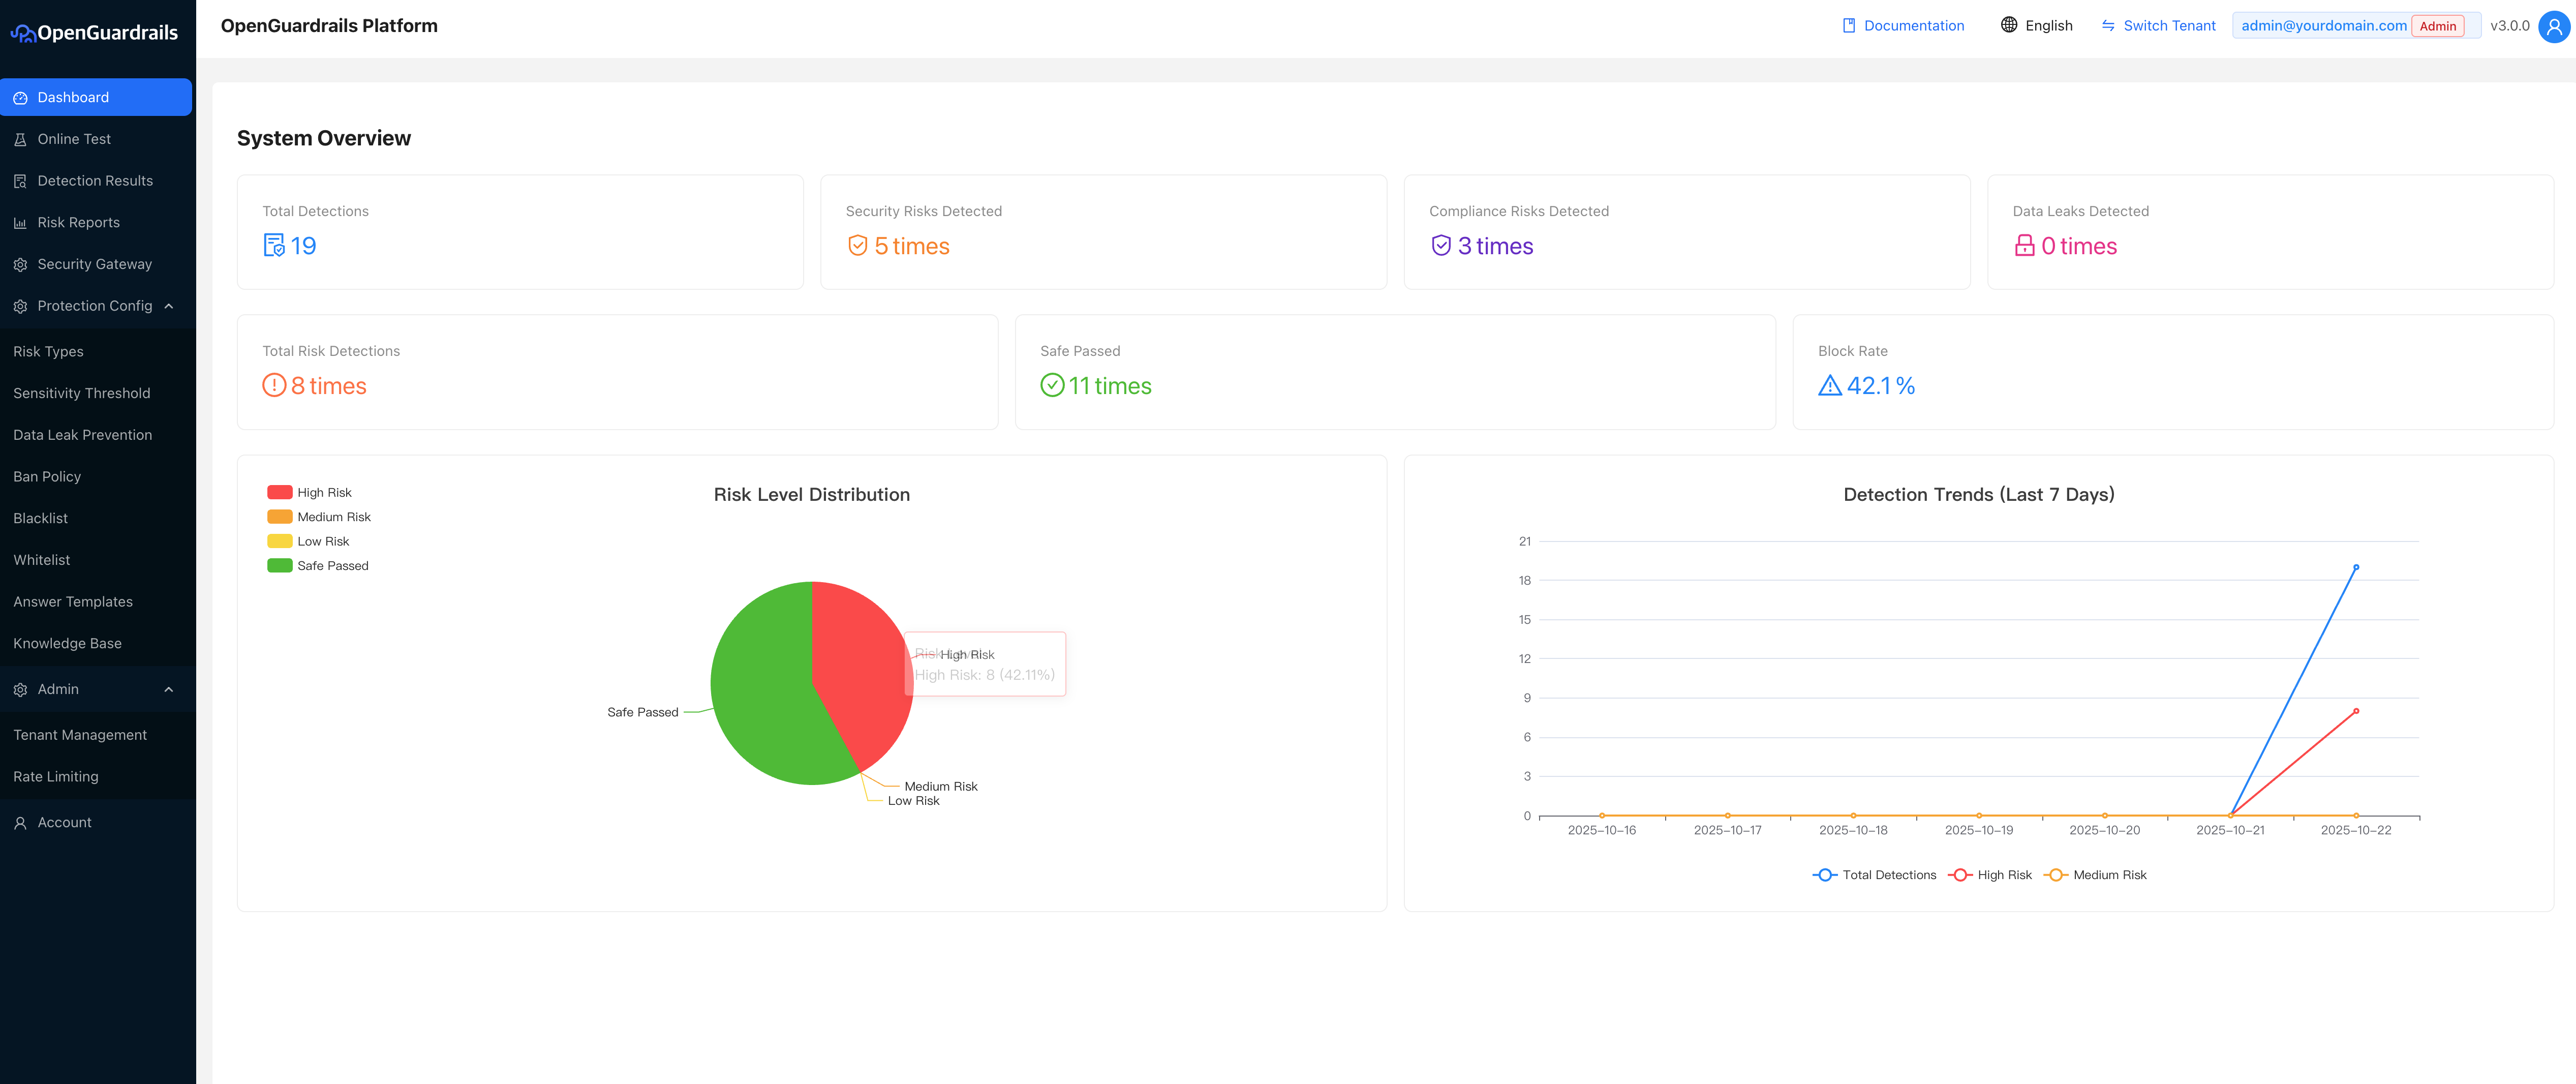Toggle the High Risk legend on the pie chart

(x=277, y=492)
